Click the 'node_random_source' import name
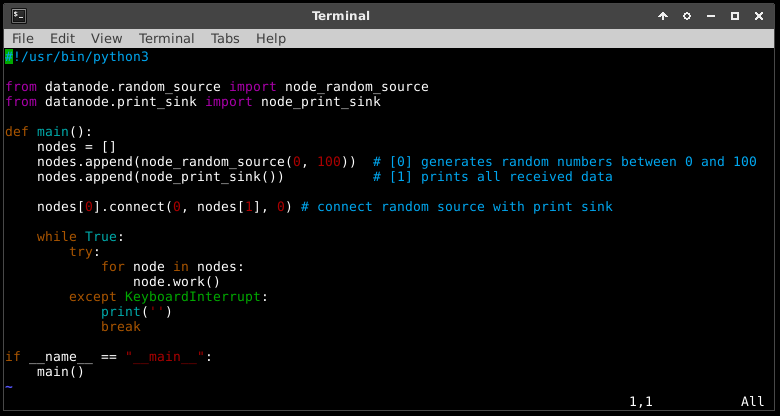Image resolution: width=780 pixels, height=416 pixels. (356, 87)
